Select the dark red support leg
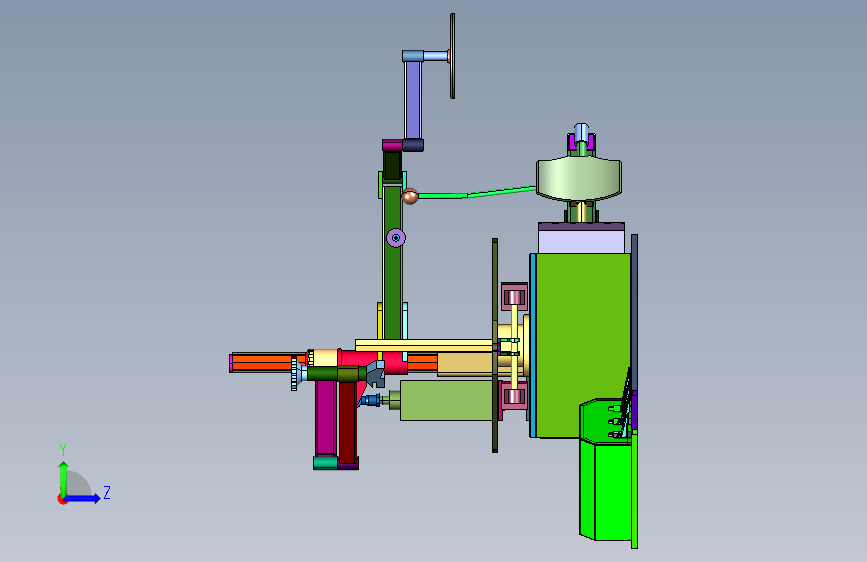This screenshot has height=562, width=867. tap(348, 423)
